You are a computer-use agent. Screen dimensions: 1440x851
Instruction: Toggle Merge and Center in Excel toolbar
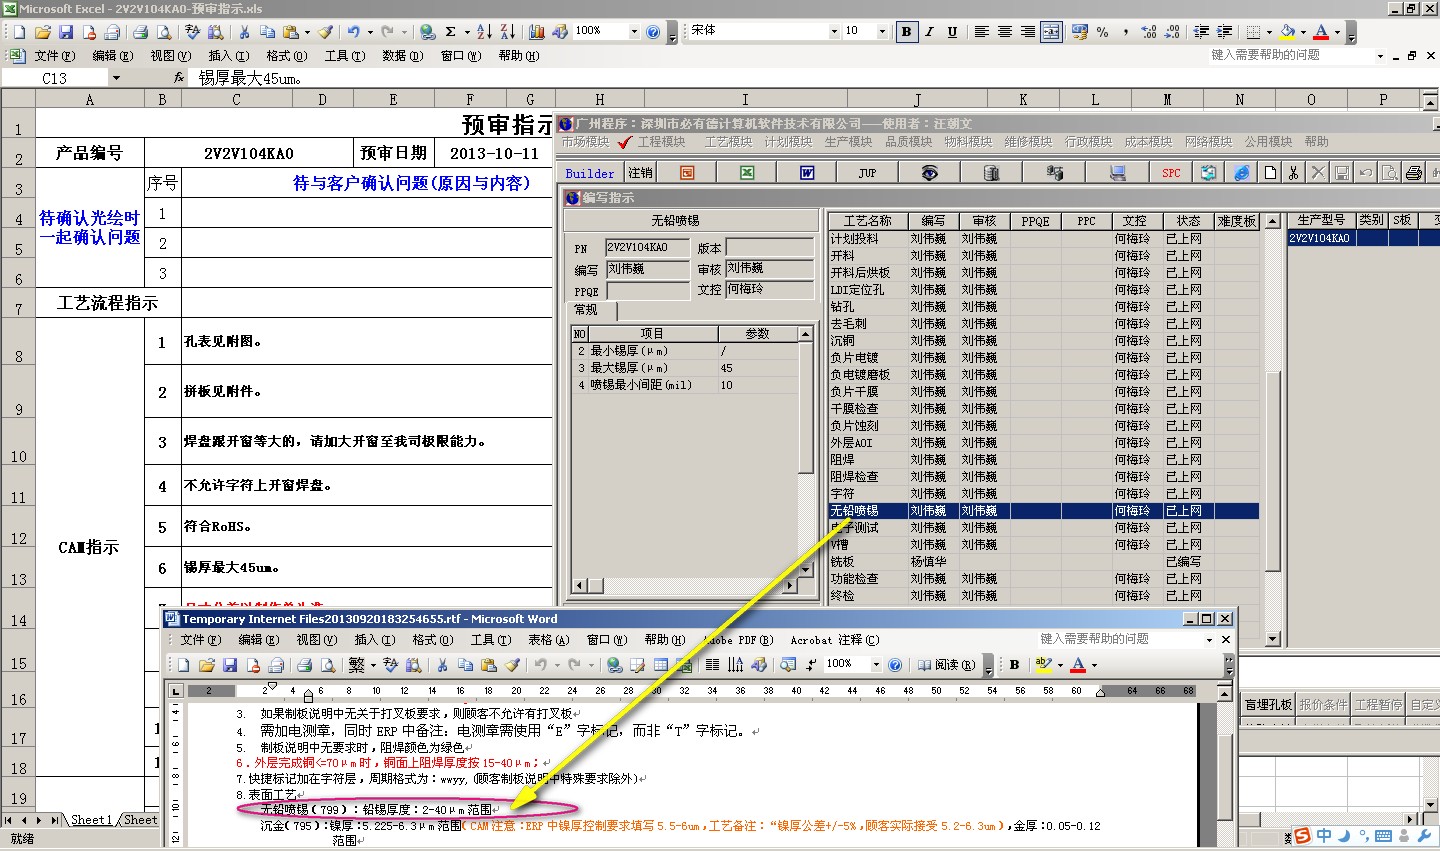click(x=1051, y=32)
